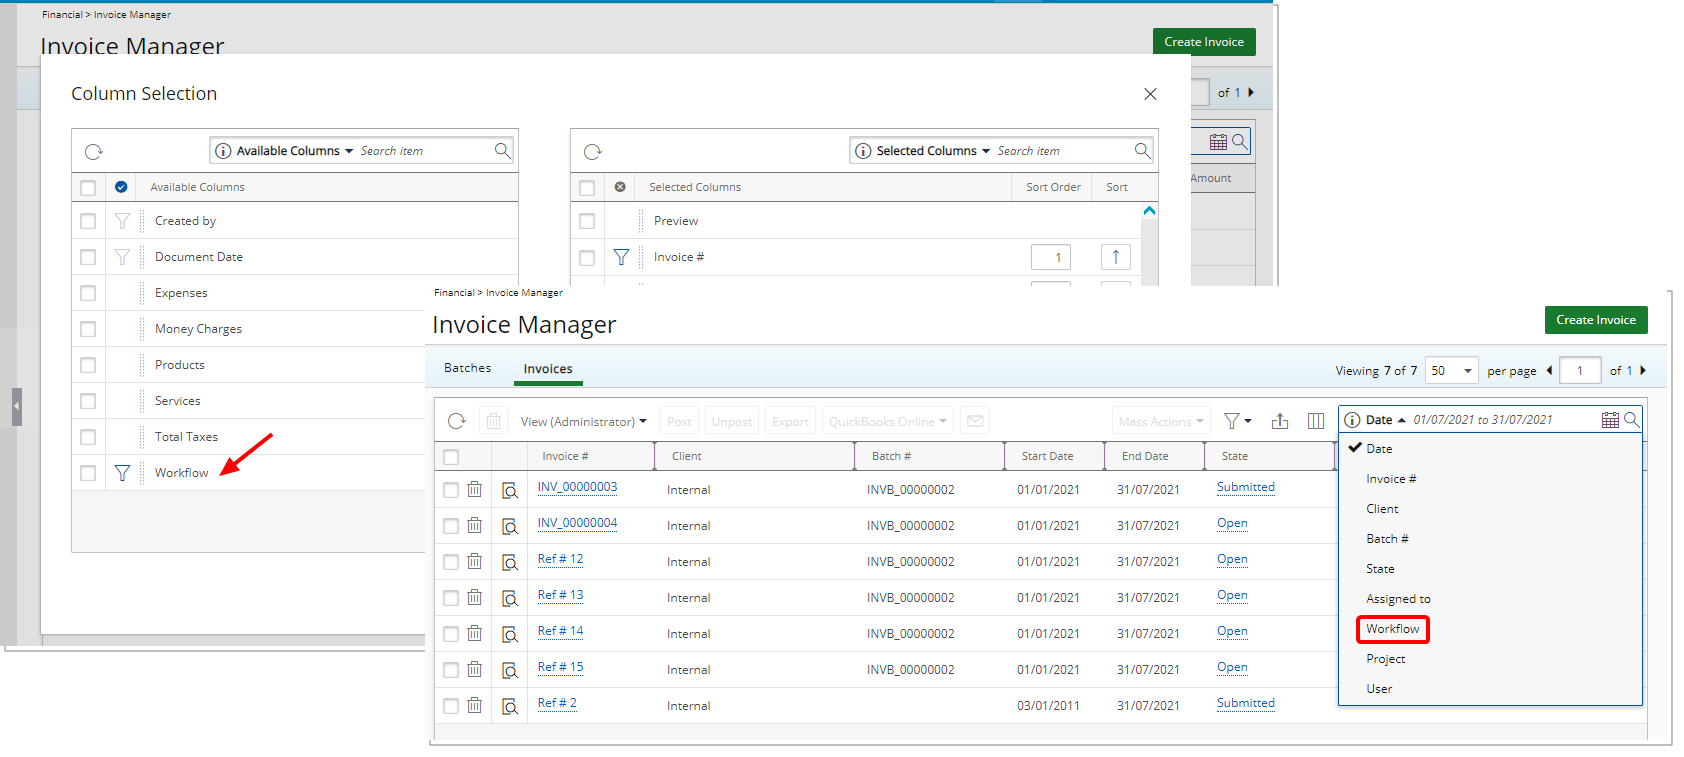Preview invoice Ref # 13
This screenshot has width=1684, height=757.
510,598
